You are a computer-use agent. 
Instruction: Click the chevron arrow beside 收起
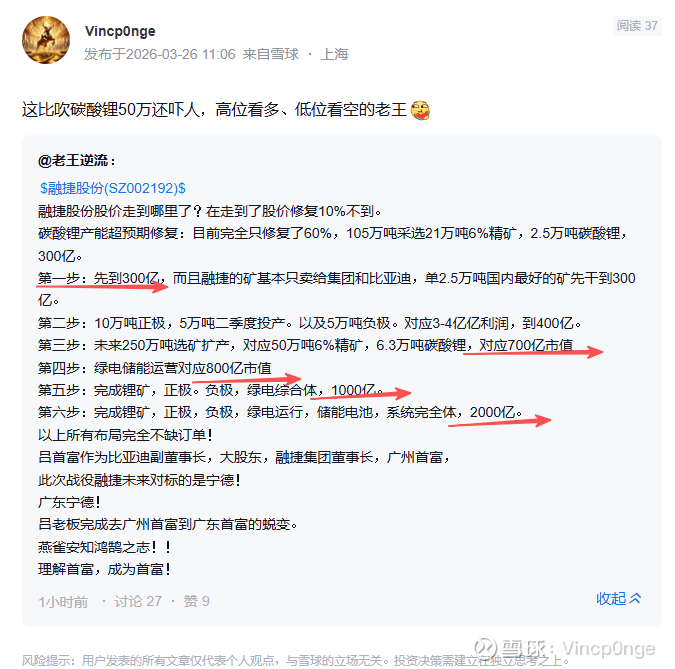[635, 598]
